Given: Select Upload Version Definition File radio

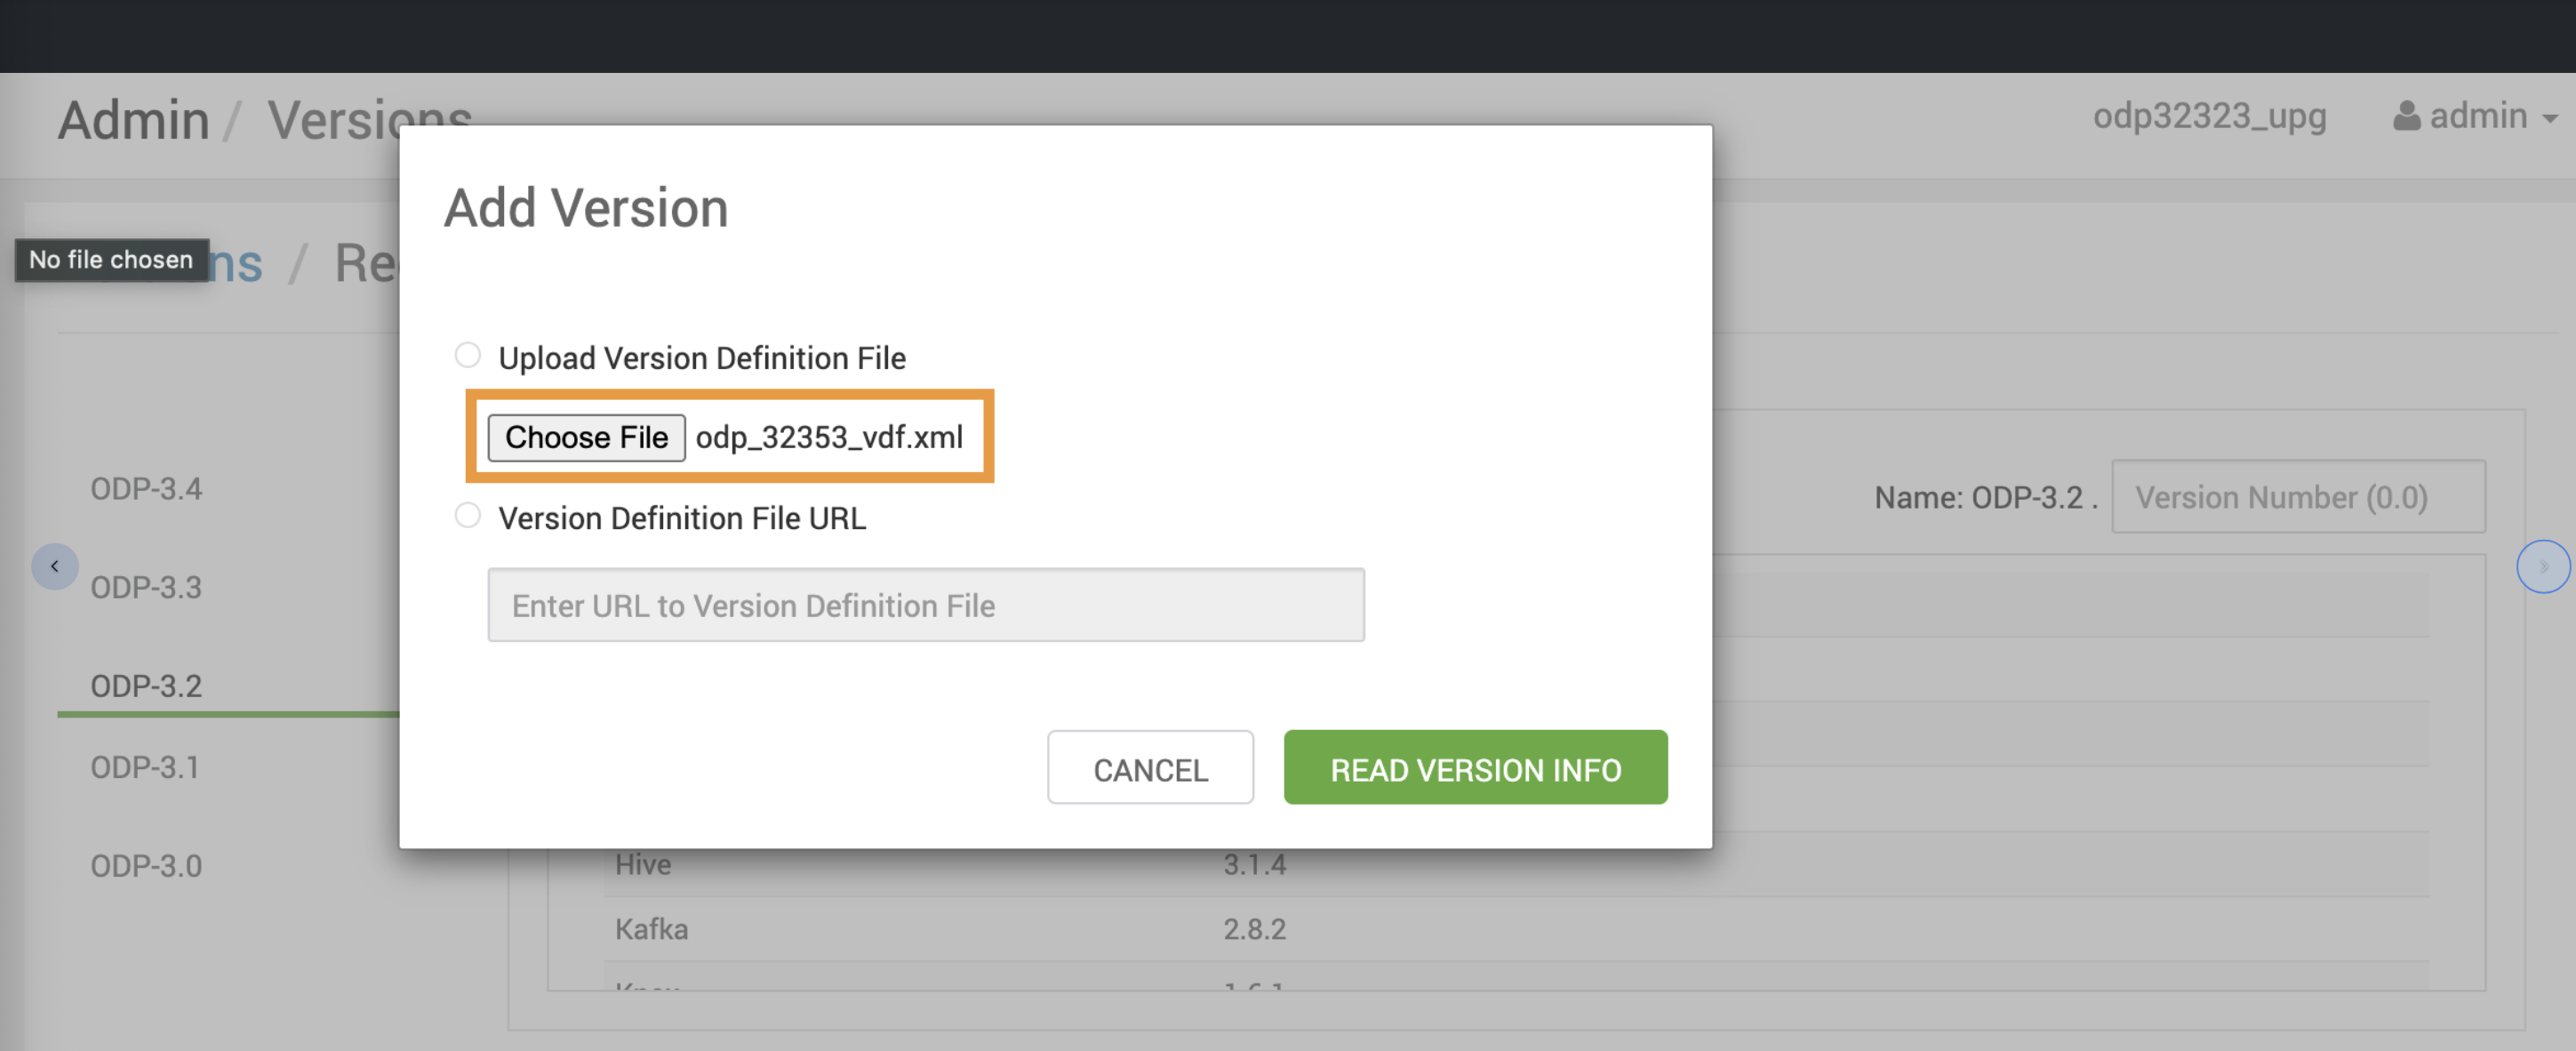Looking at the screenshot, I should click(x=467, y=355).
